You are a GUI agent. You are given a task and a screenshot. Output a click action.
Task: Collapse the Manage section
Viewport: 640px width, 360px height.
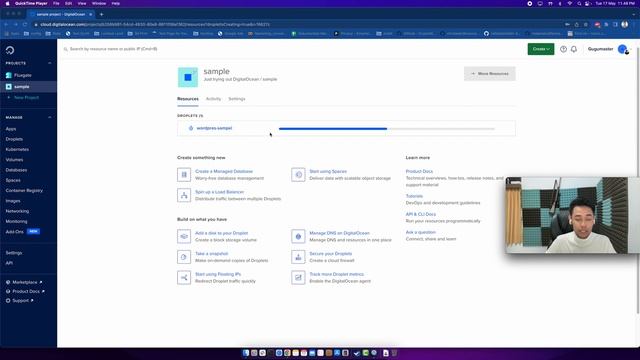[x=50, y=118]
